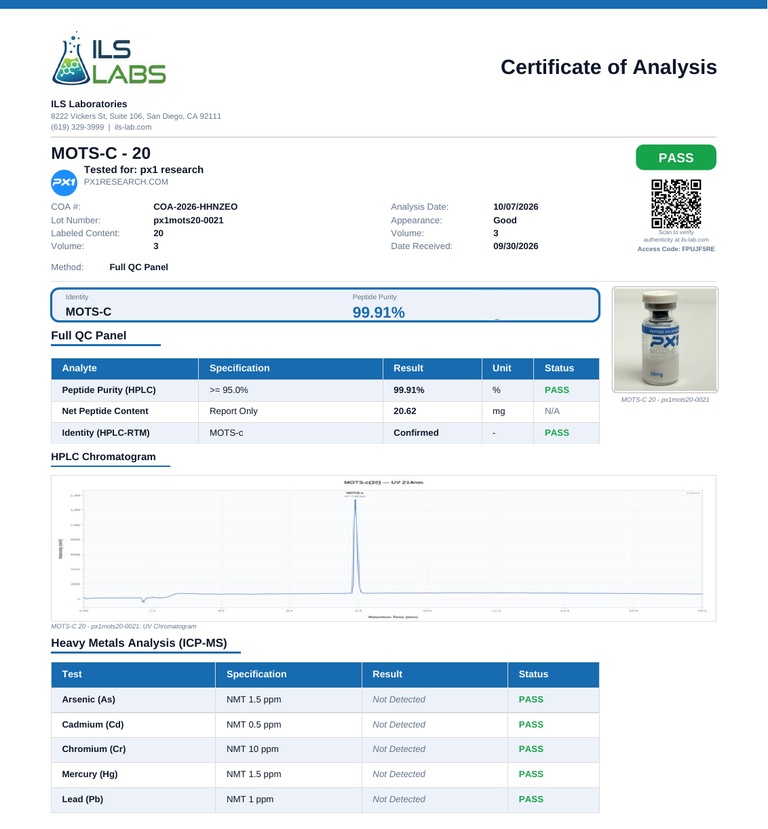Click the Arsenic (As) row label
The width and height of the screenshot is (768, 829).
click(x=88, y=700)
